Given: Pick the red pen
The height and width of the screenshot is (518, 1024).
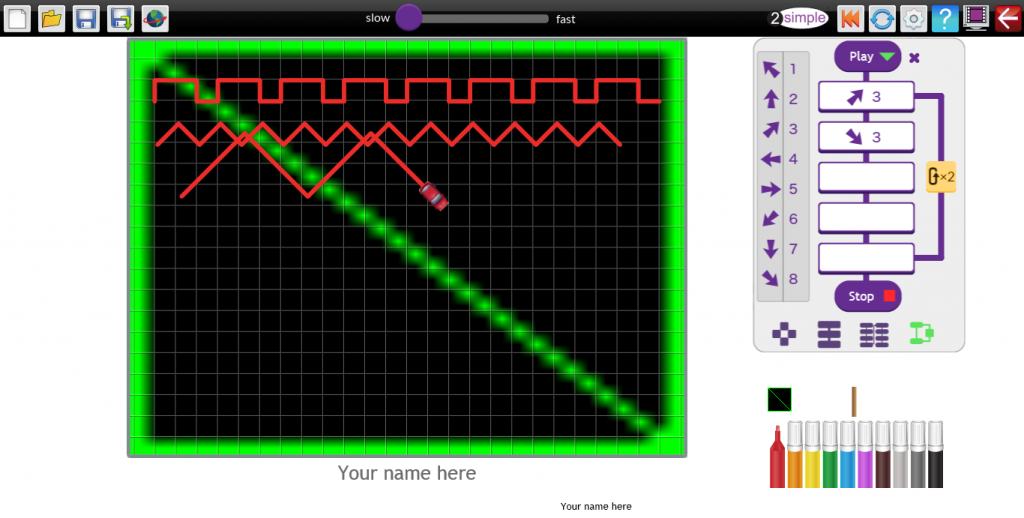Looking at the screenshot, I should coord(777,457).
